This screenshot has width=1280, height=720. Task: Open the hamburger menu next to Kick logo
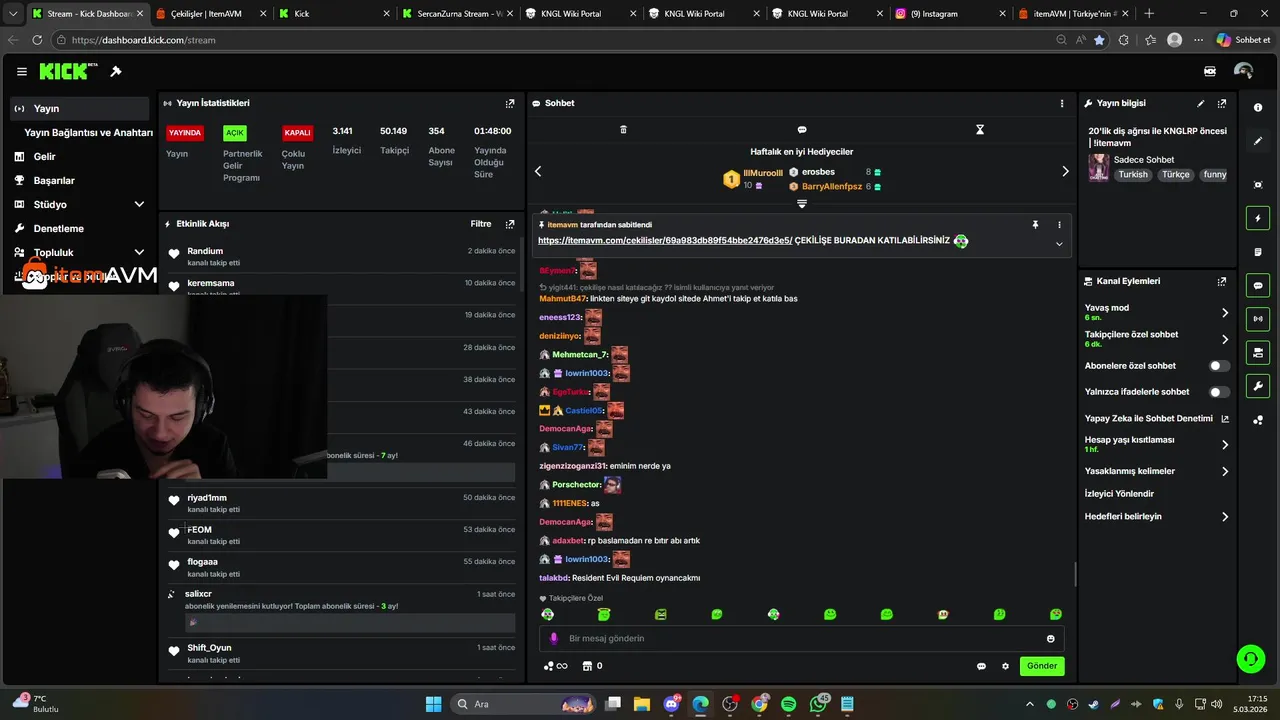[x=22, y=72]
